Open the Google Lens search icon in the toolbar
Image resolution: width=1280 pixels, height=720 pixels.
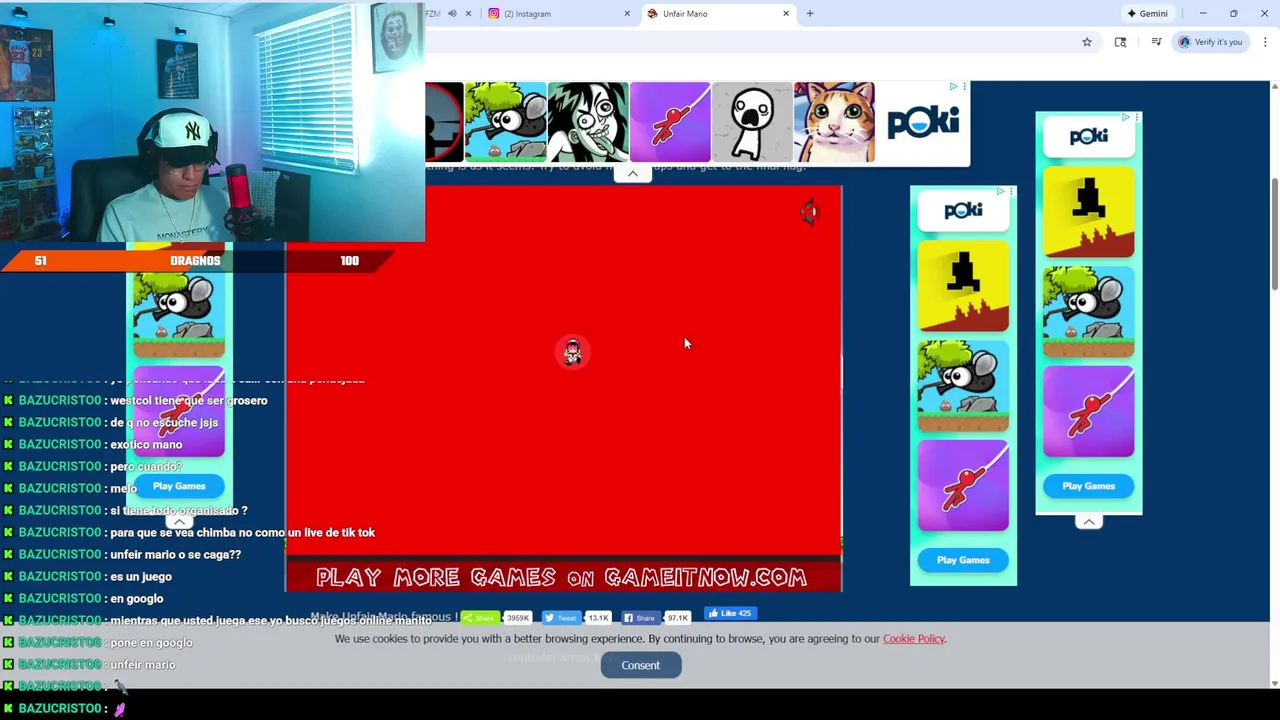(1120, 42)
